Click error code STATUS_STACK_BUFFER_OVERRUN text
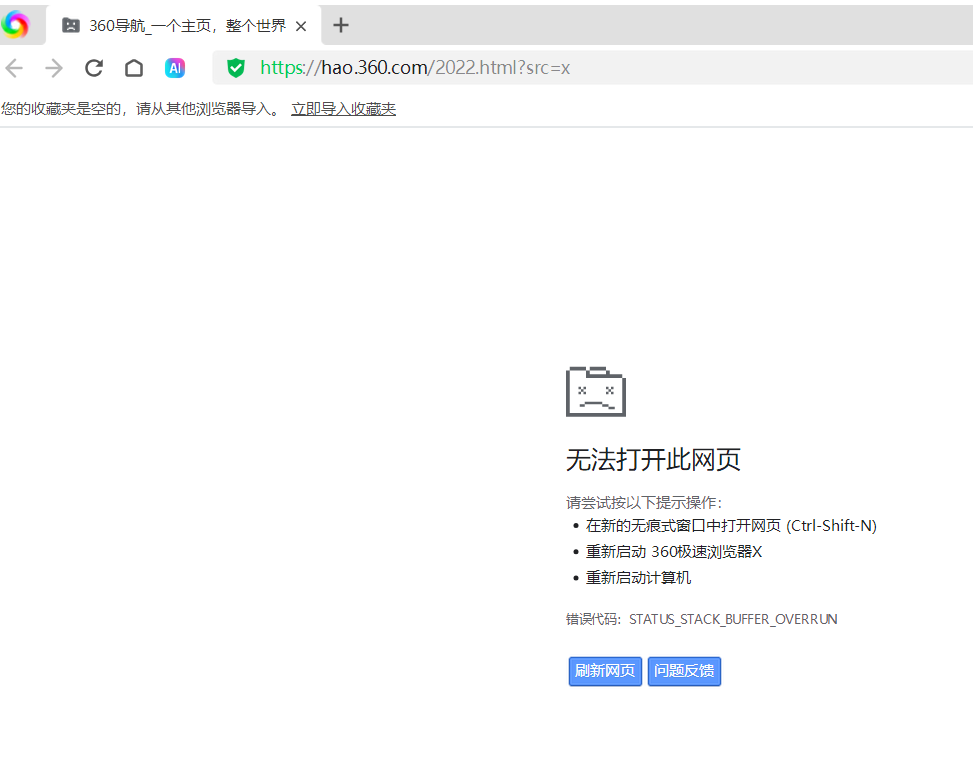Screen dimensions: 973x757 click(733, 619)
